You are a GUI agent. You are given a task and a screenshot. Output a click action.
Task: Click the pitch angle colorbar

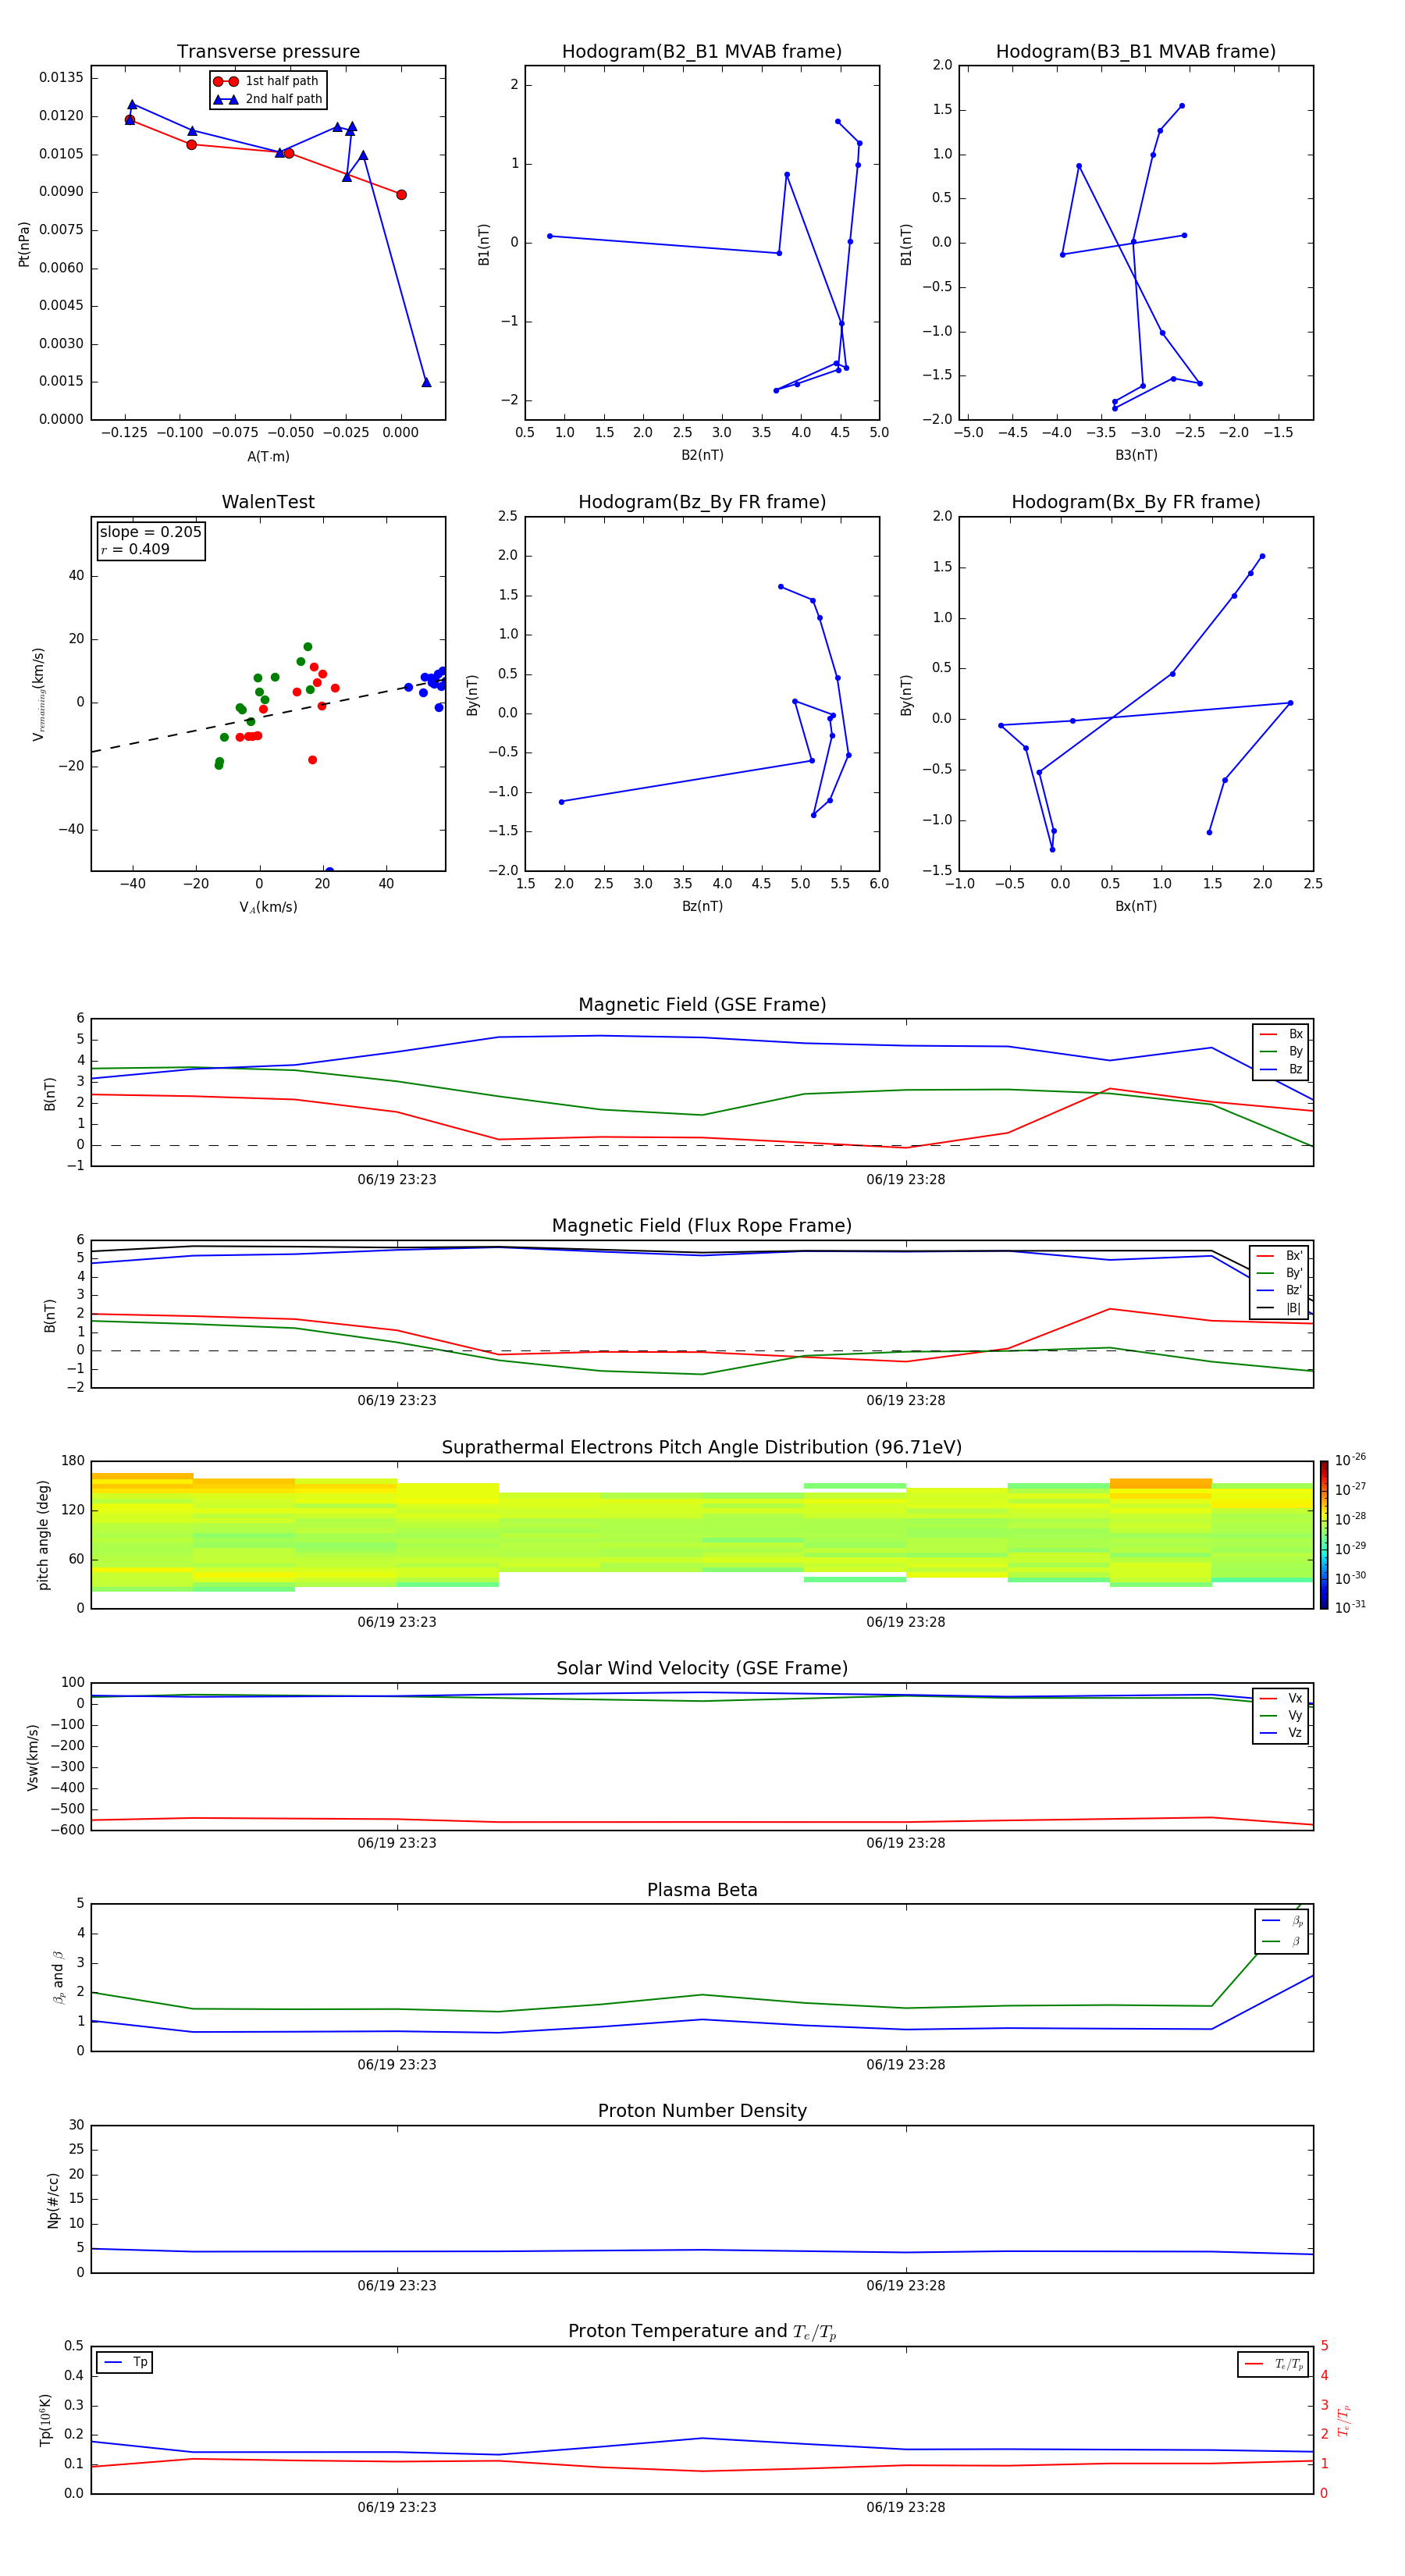pyautogui.click(x=1324, y=1535)
